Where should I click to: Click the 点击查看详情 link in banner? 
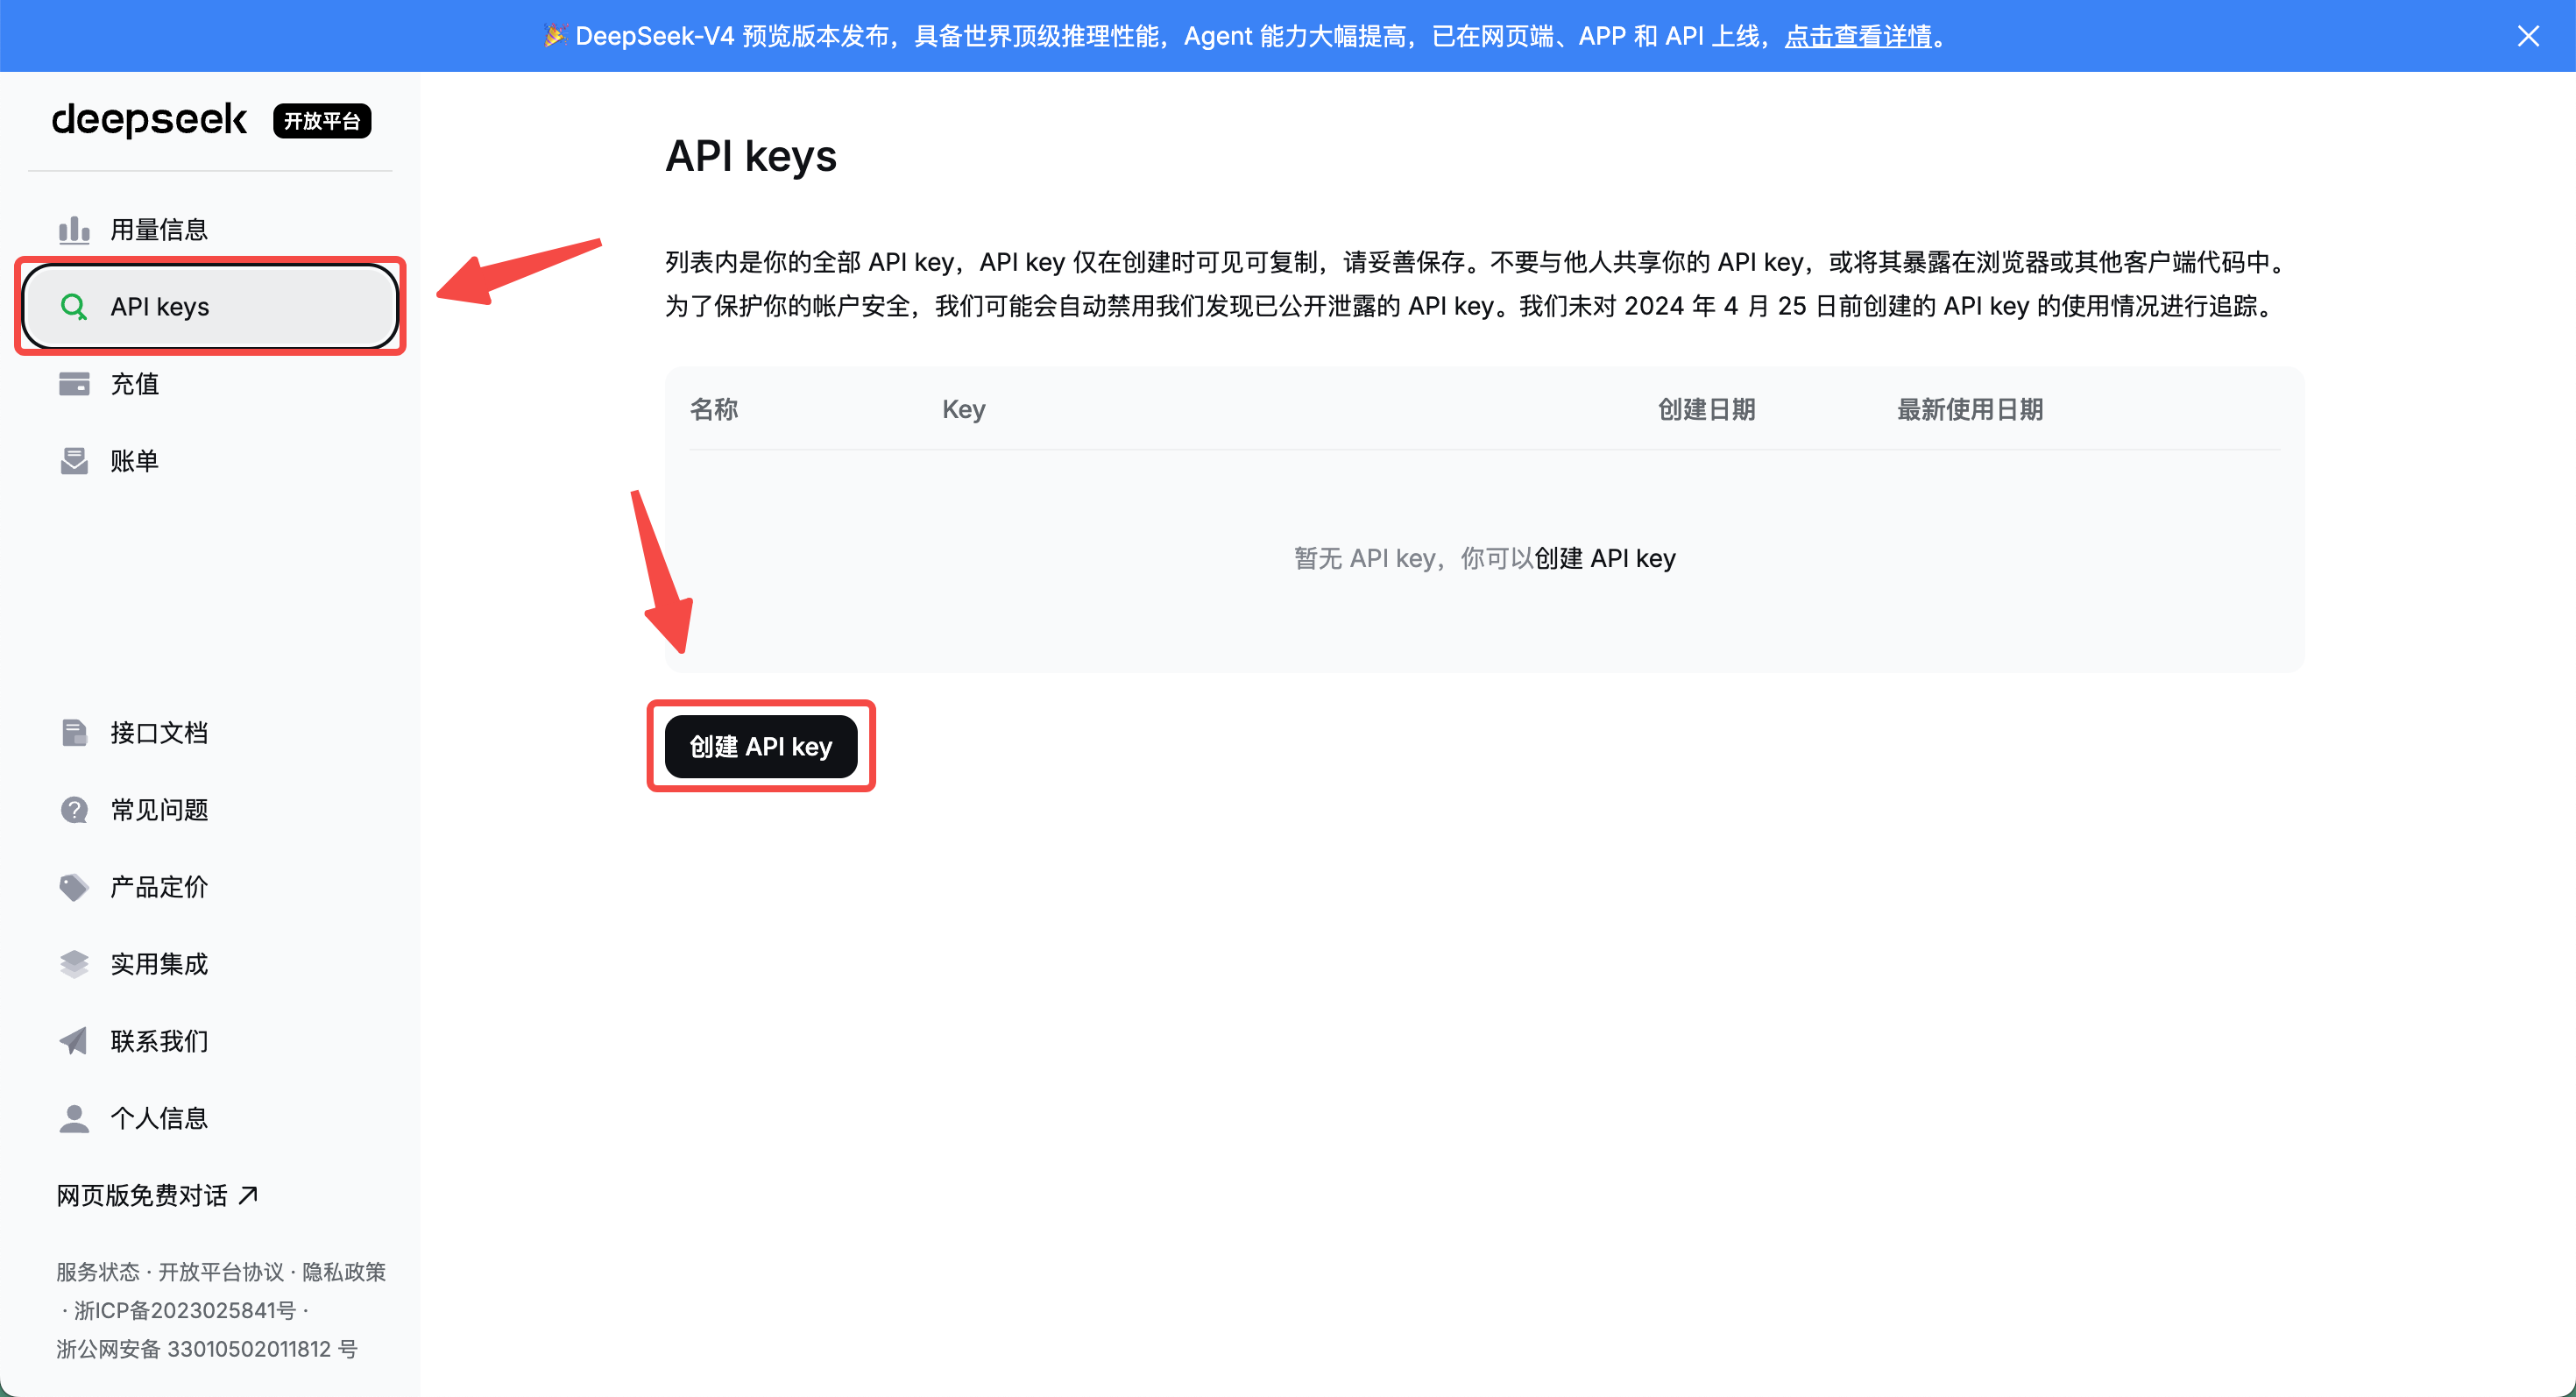[1858, 36]
